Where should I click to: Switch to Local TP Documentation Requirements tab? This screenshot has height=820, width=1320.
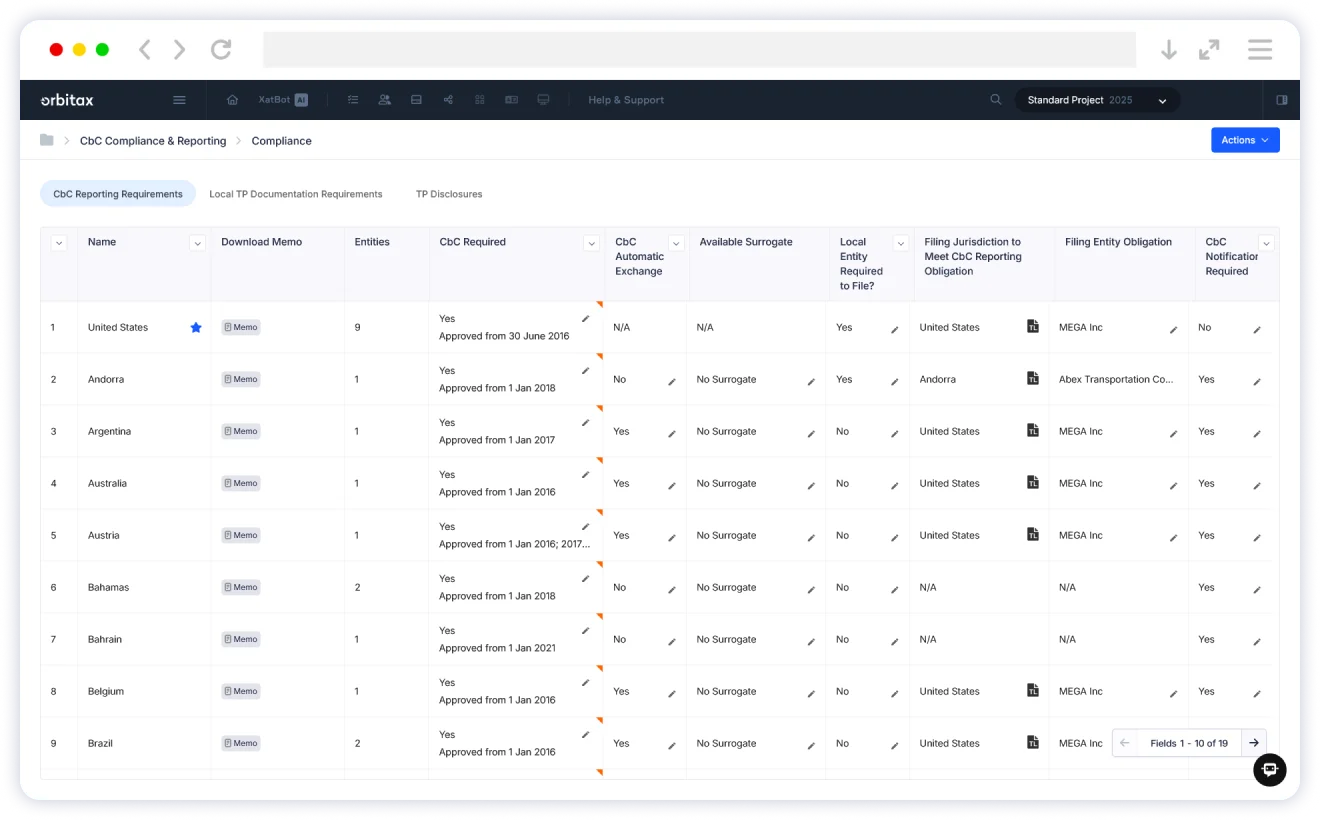pyautogui.click(x=295, y=194)
